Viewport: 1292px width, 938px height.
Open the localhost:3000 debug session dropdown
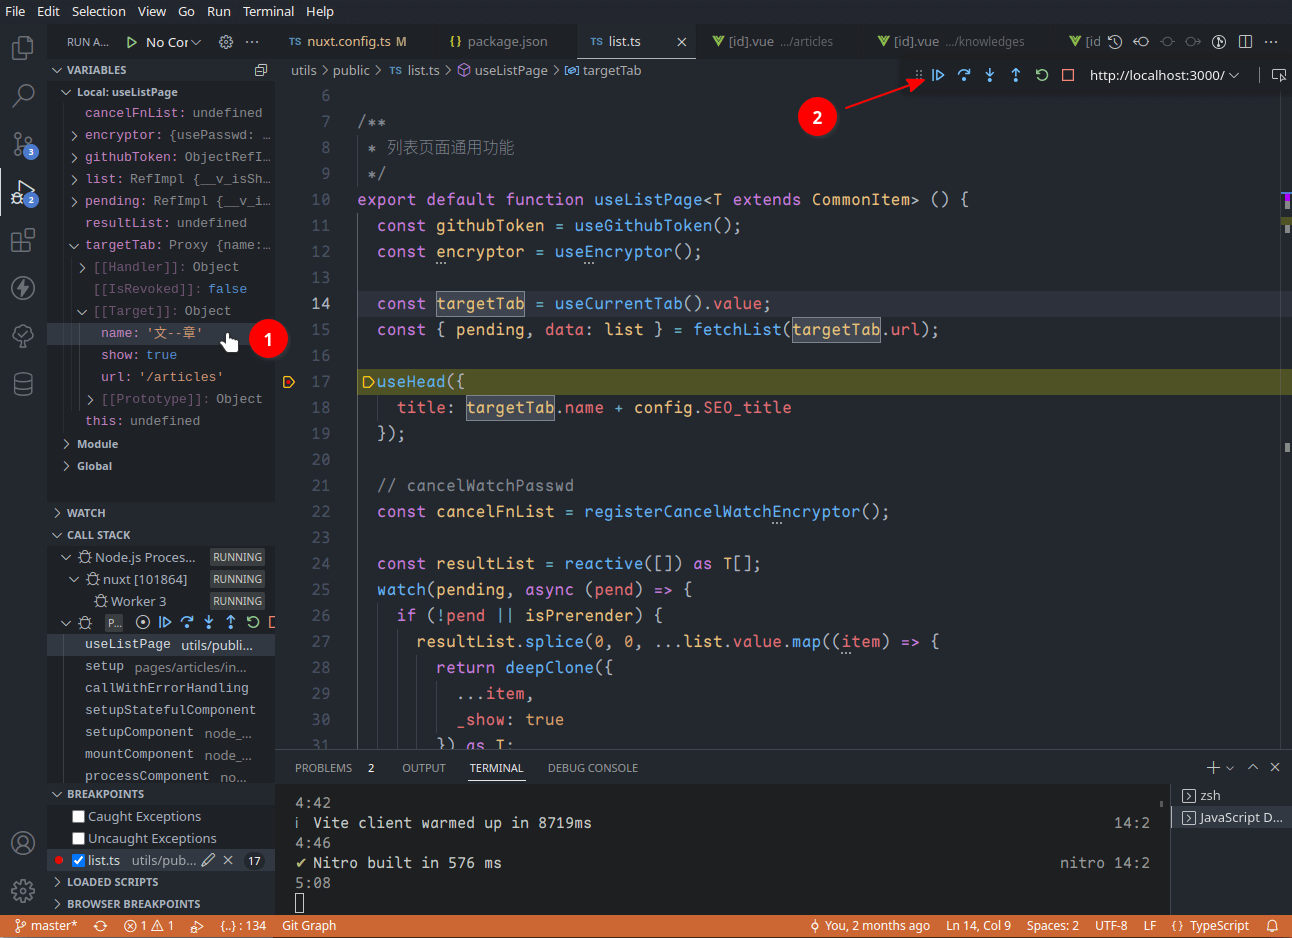(1164, 75)
